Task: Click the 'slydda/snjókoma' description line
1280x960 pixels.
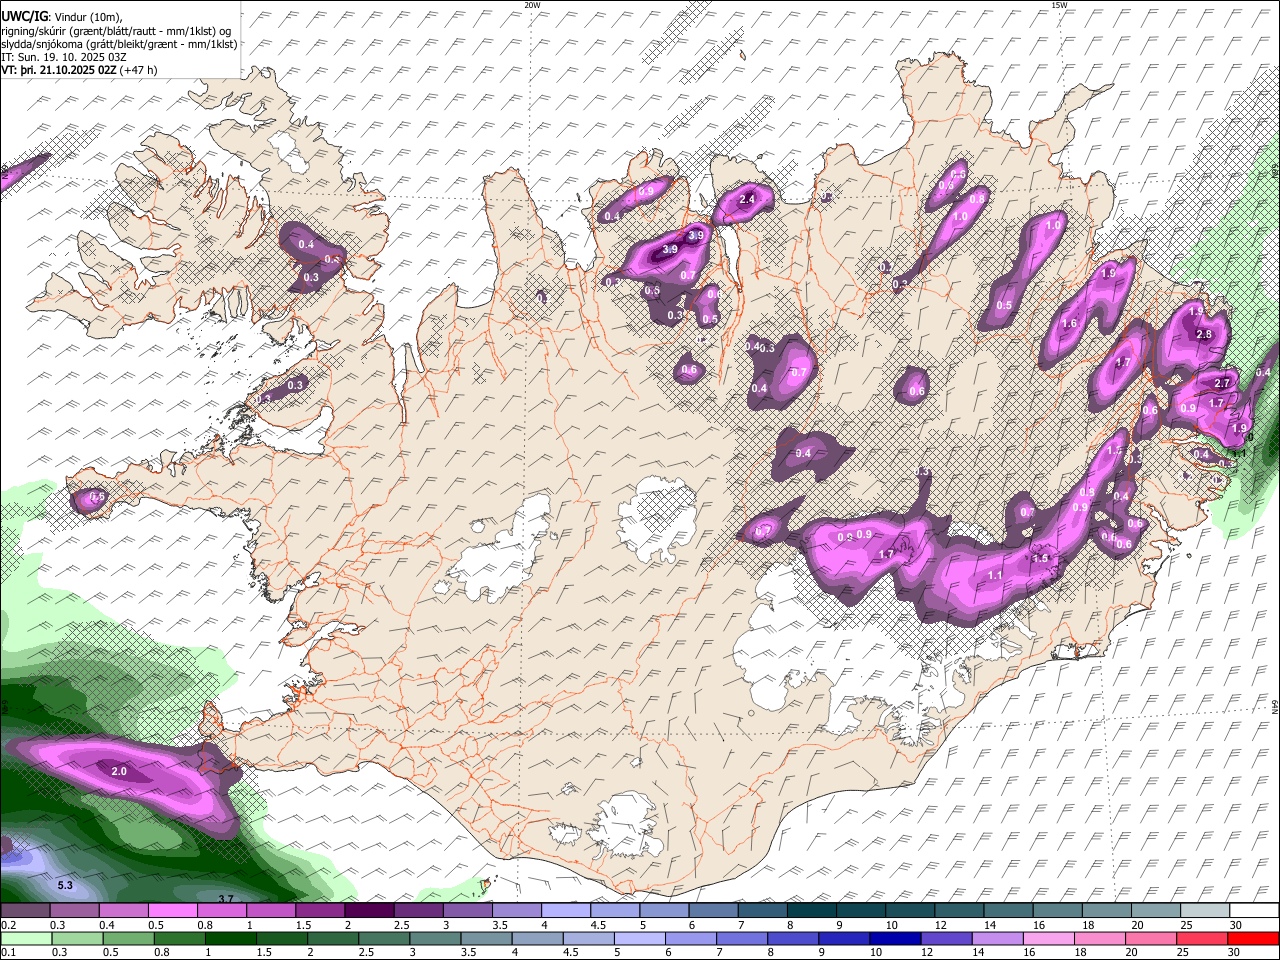Action: [119, 43]
